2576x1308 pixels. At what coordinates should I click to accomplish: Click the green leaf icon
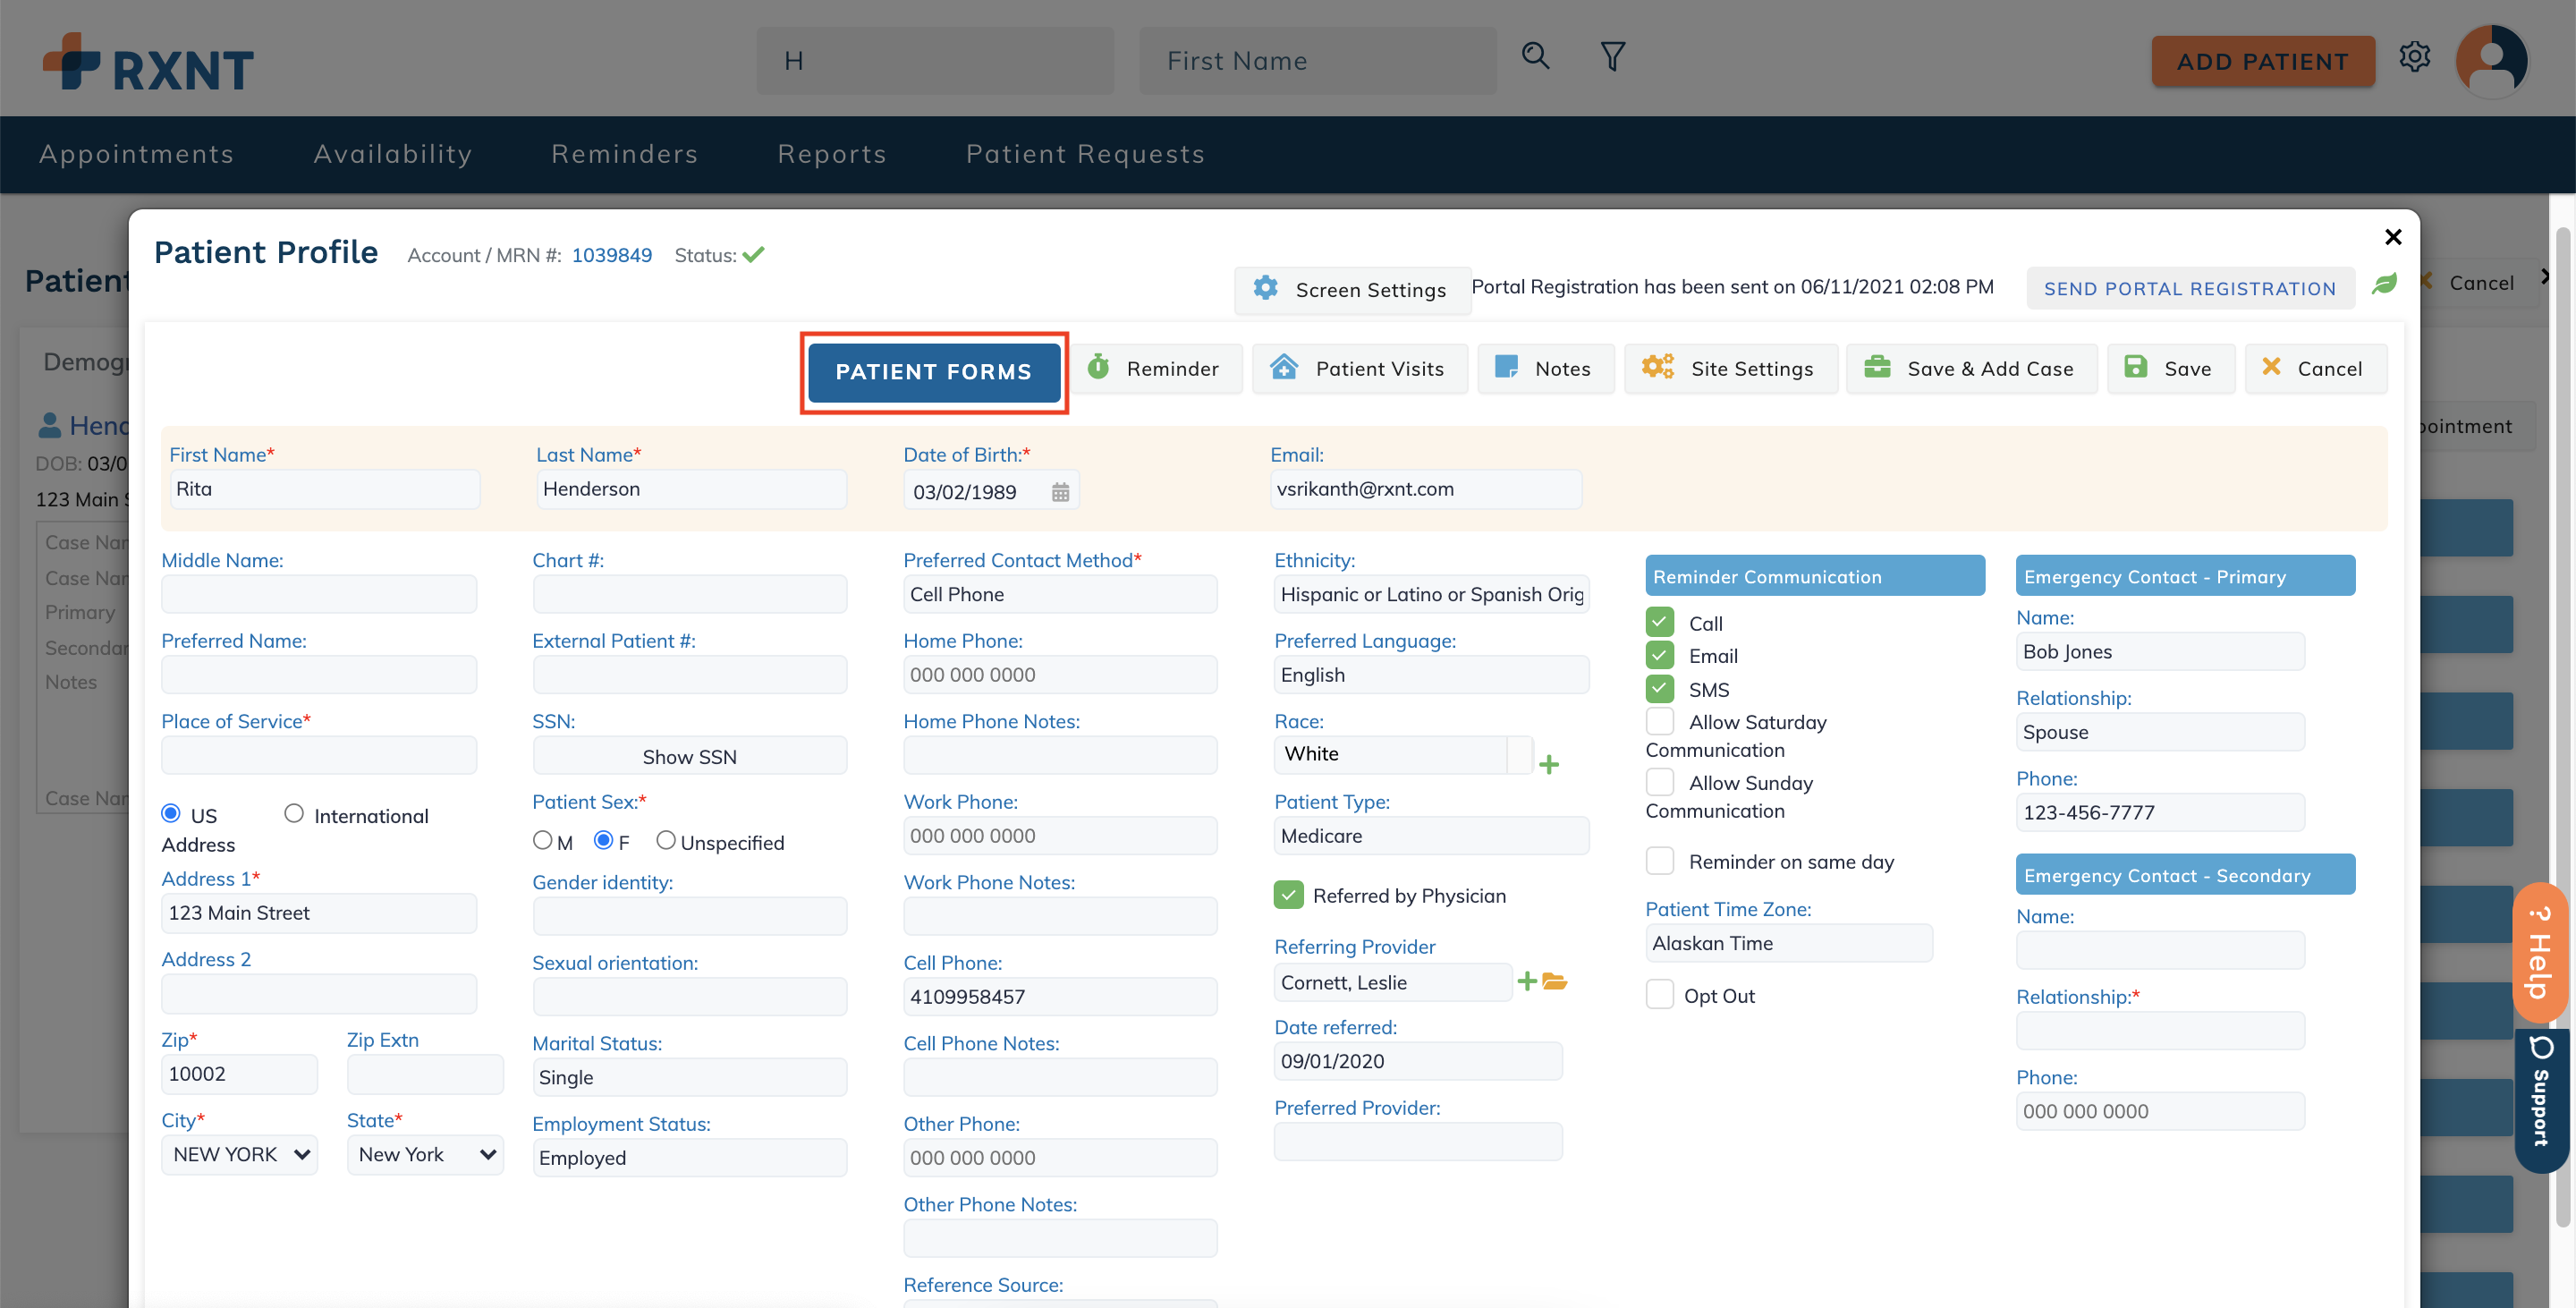point(2384,285)
